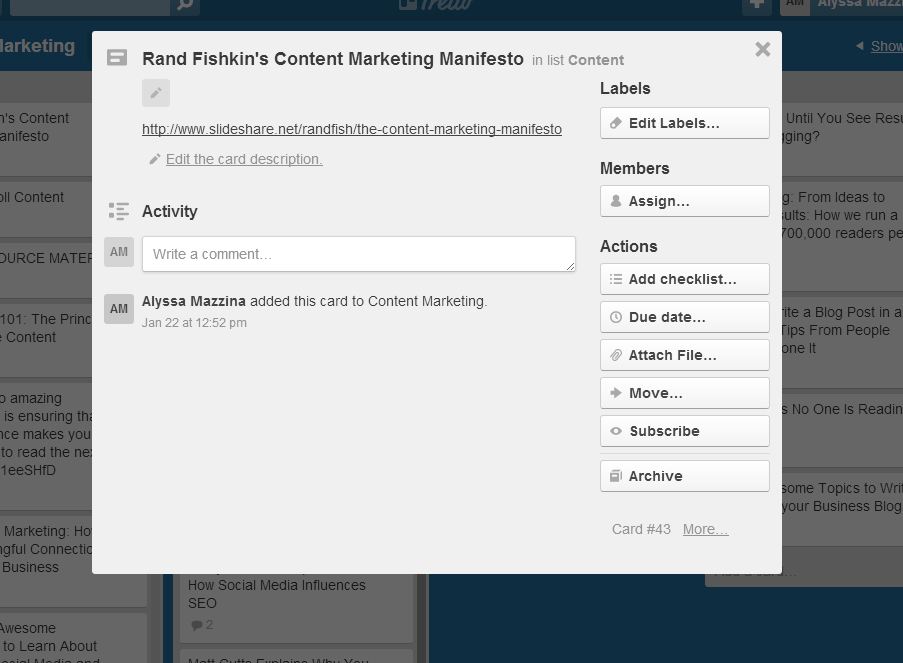903x663 pixels.
Task: Click the AM avatar beside the activity entry
Action: (x=119, y=309)
